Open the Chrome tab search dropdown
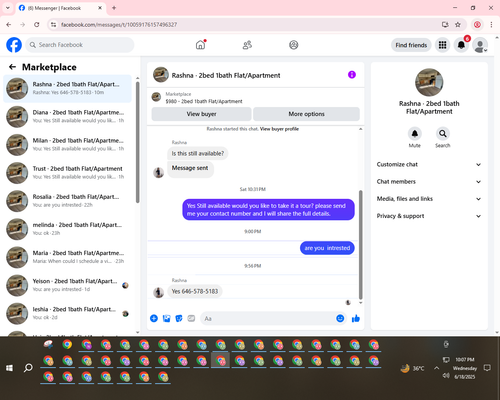Screen dimensions: 500x400 coord(8,8)
